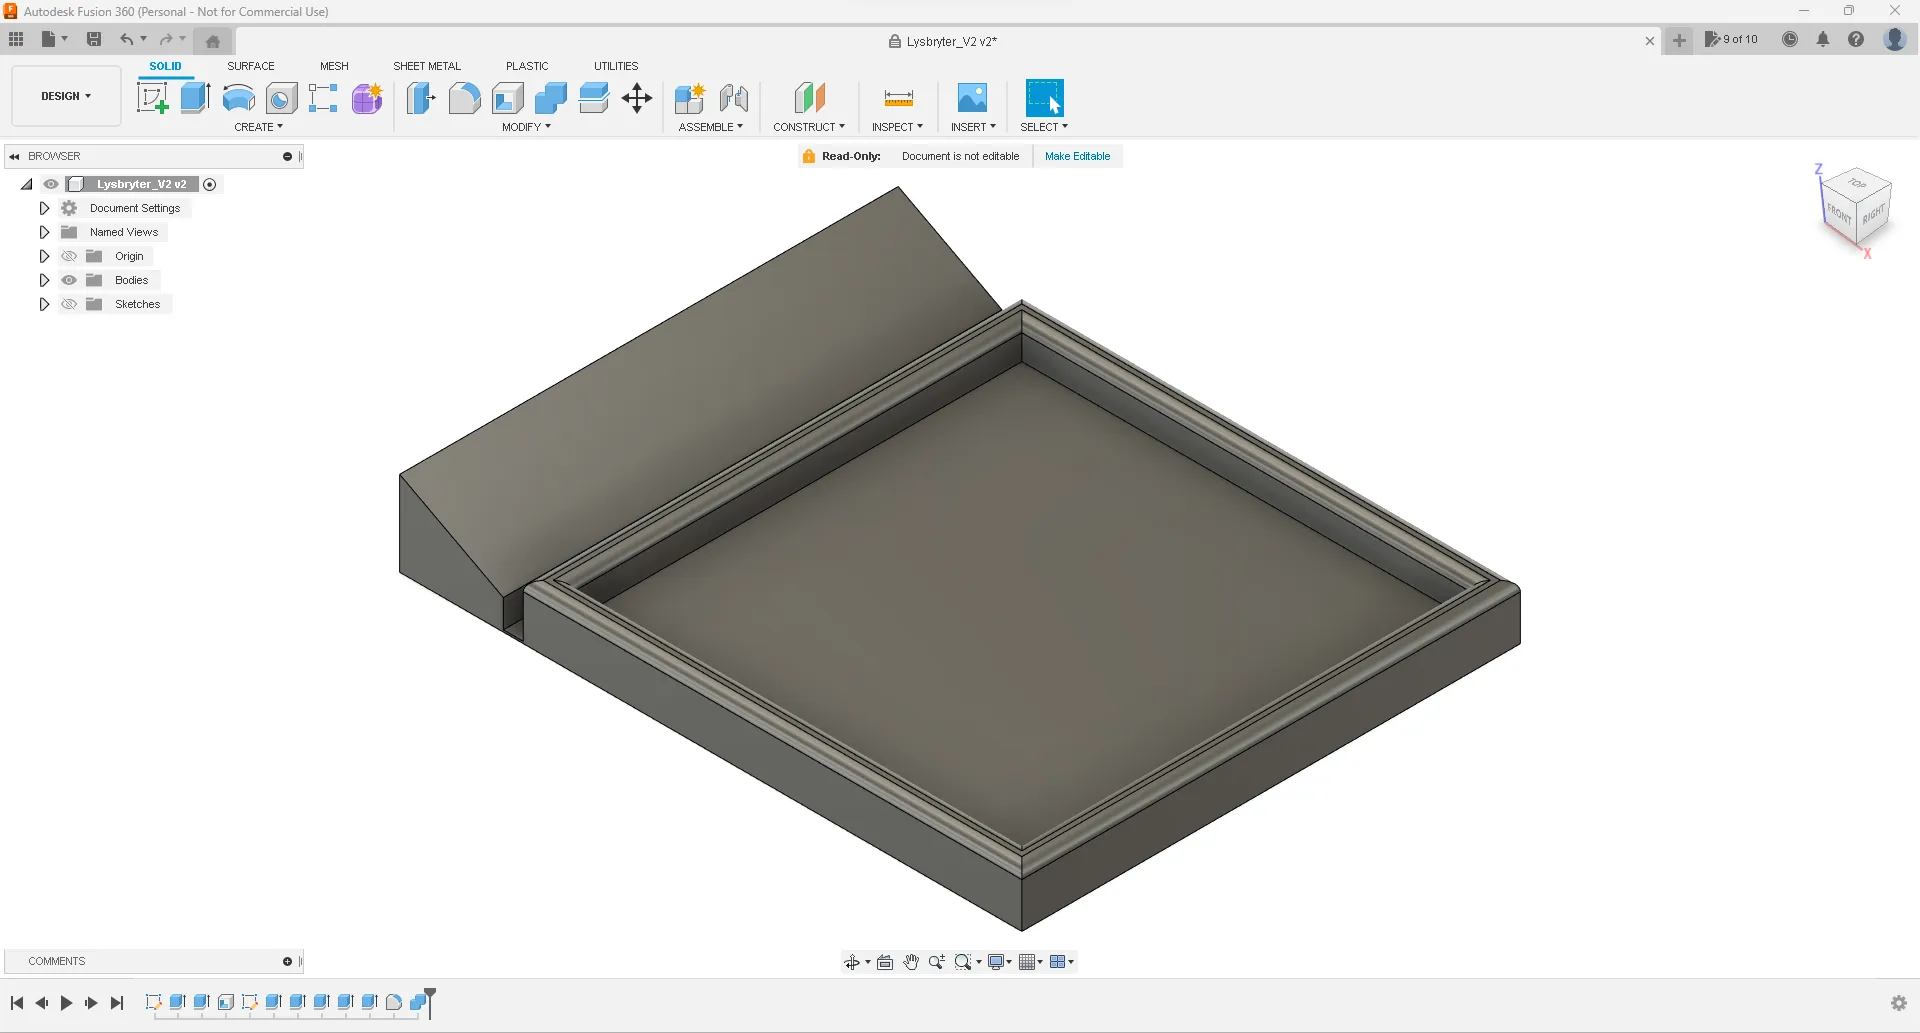This screenshot has height=1033, width=1920.
Task: Open the CONSTRUCT dropdown menu
Action: 809,127
